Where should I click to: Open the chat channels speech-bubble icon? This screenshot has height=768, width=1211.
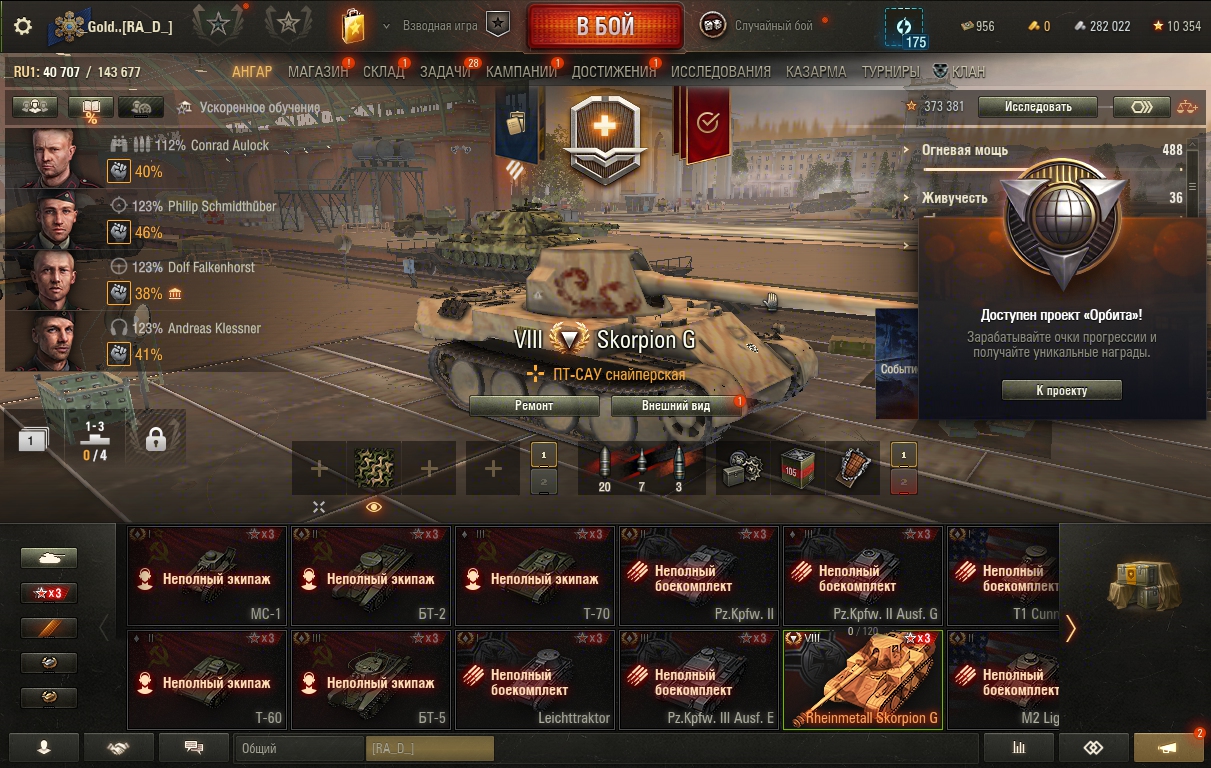point(194,747)
